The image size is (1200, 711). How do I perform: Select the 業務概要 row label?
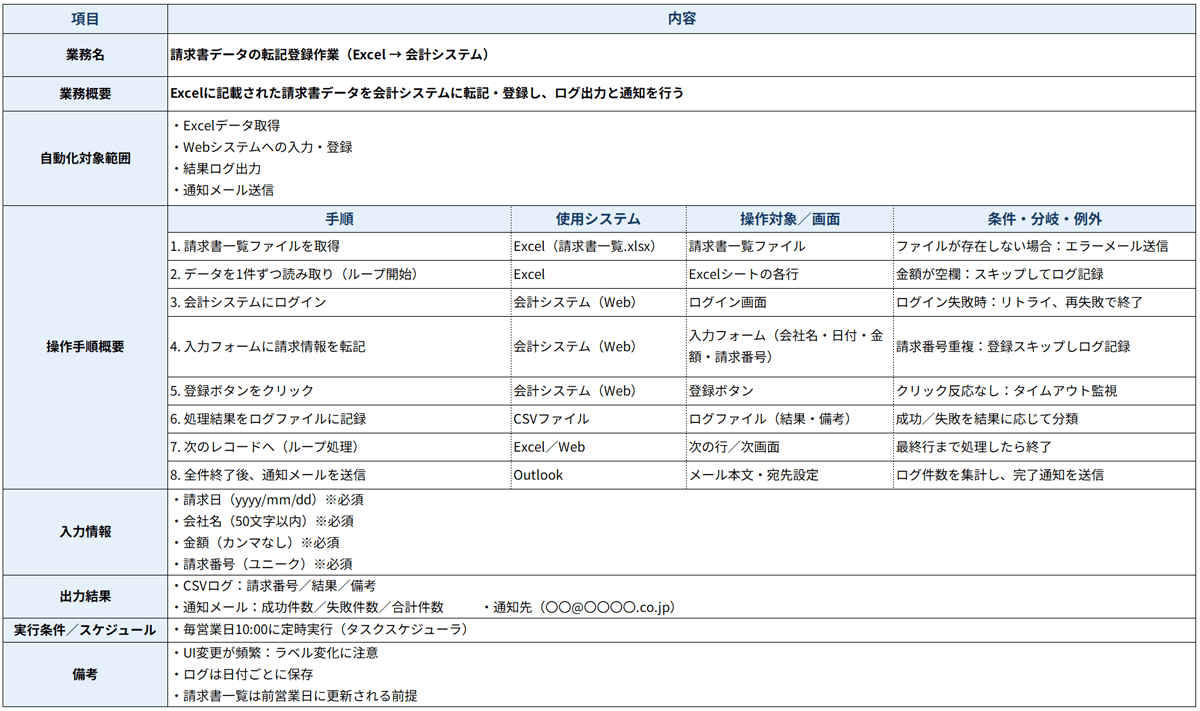point(84,94)
